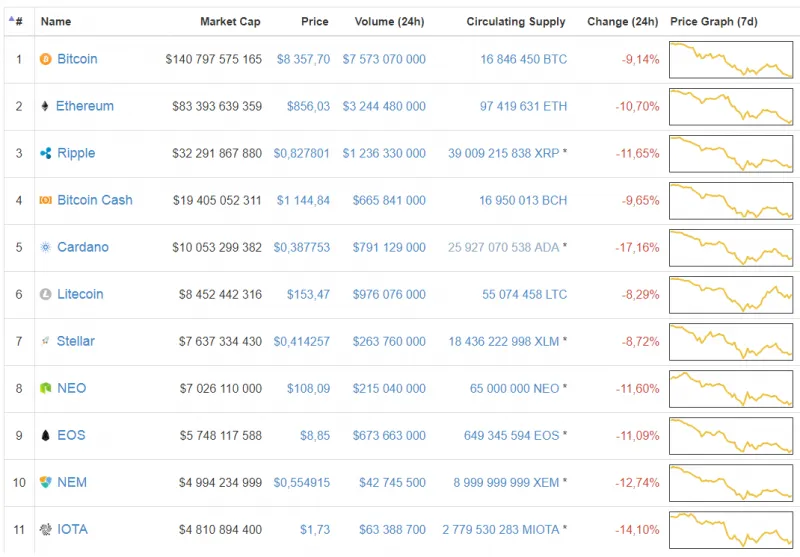Open NEO 7-day price graph
This screenshot has height=557, width=800.
click(x=731, y=389)
